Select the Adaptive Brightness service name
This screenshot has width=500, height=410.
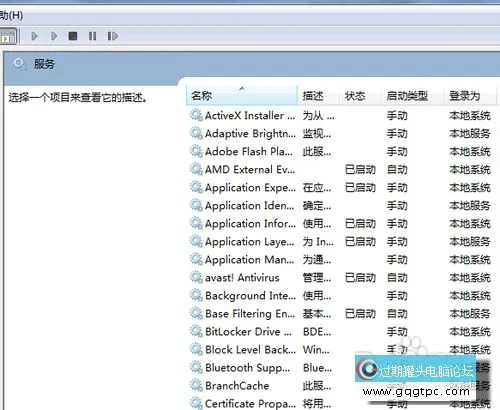coord(250,134)
